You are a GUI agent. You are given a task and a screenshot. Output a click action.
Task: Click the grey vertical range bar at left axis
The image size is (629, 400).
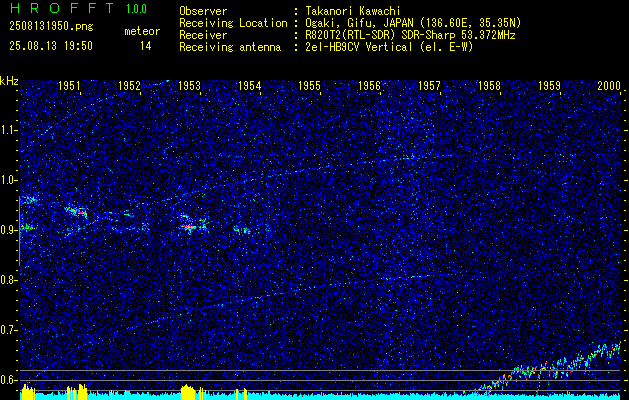click(x=20, y=231)
